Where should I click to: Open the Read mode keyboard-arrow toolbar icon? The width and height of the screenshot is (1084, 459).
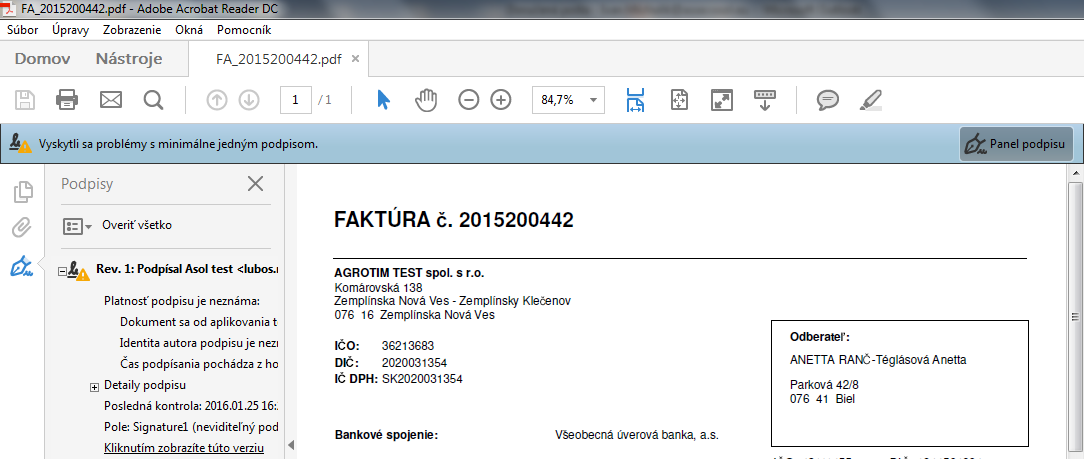point(765,100)
